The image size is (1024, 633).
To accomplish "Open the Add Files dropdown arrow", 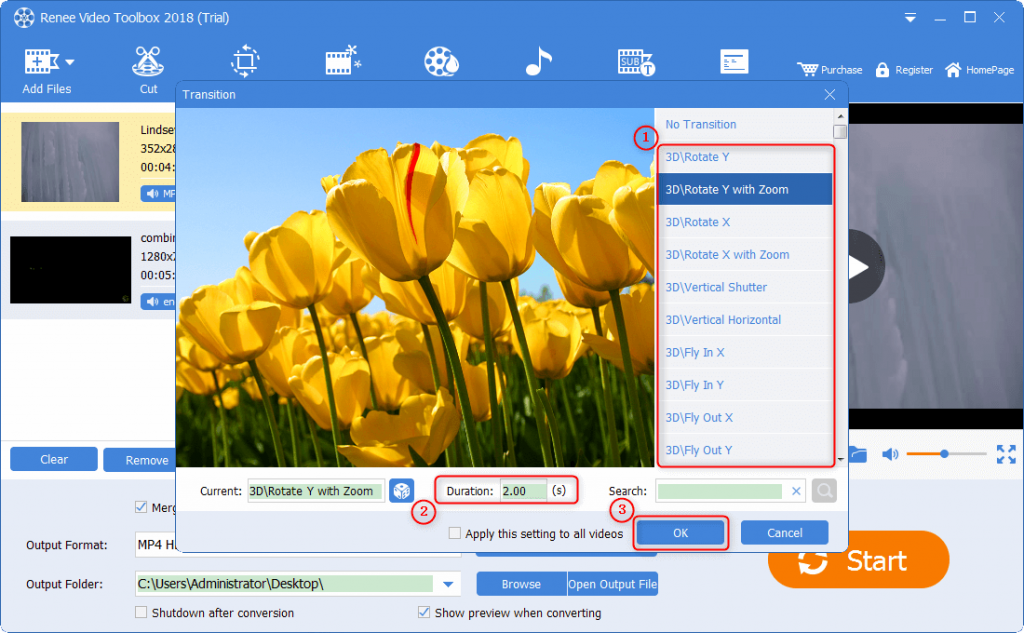I will (70, 62).
